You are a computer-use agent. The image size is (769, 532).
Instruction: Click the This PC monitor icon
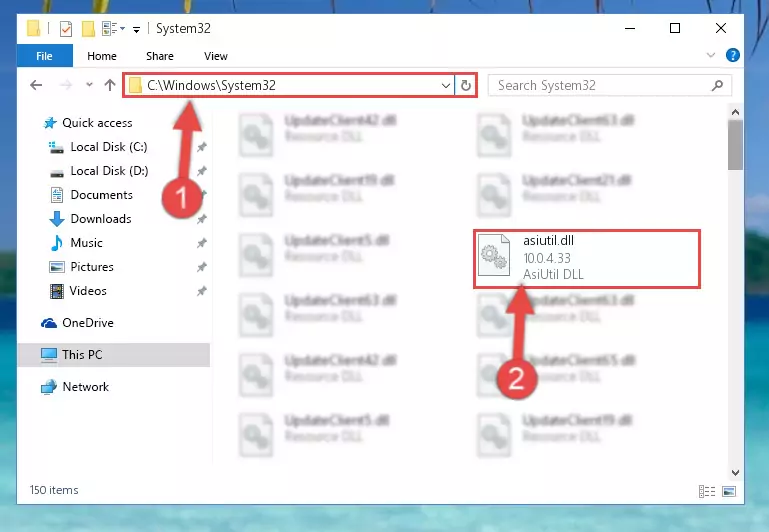point(49,355)
